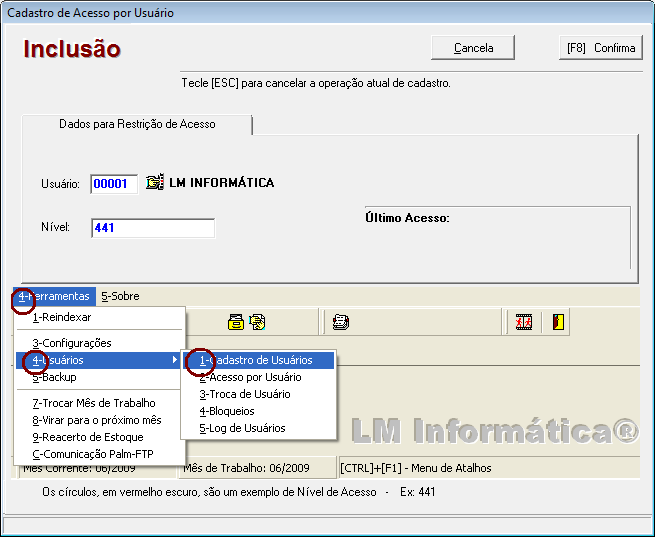Viewport: 655px width, 537px height.
Task: Open the 4-Ferramentas menu
Action: coord(55,296)
